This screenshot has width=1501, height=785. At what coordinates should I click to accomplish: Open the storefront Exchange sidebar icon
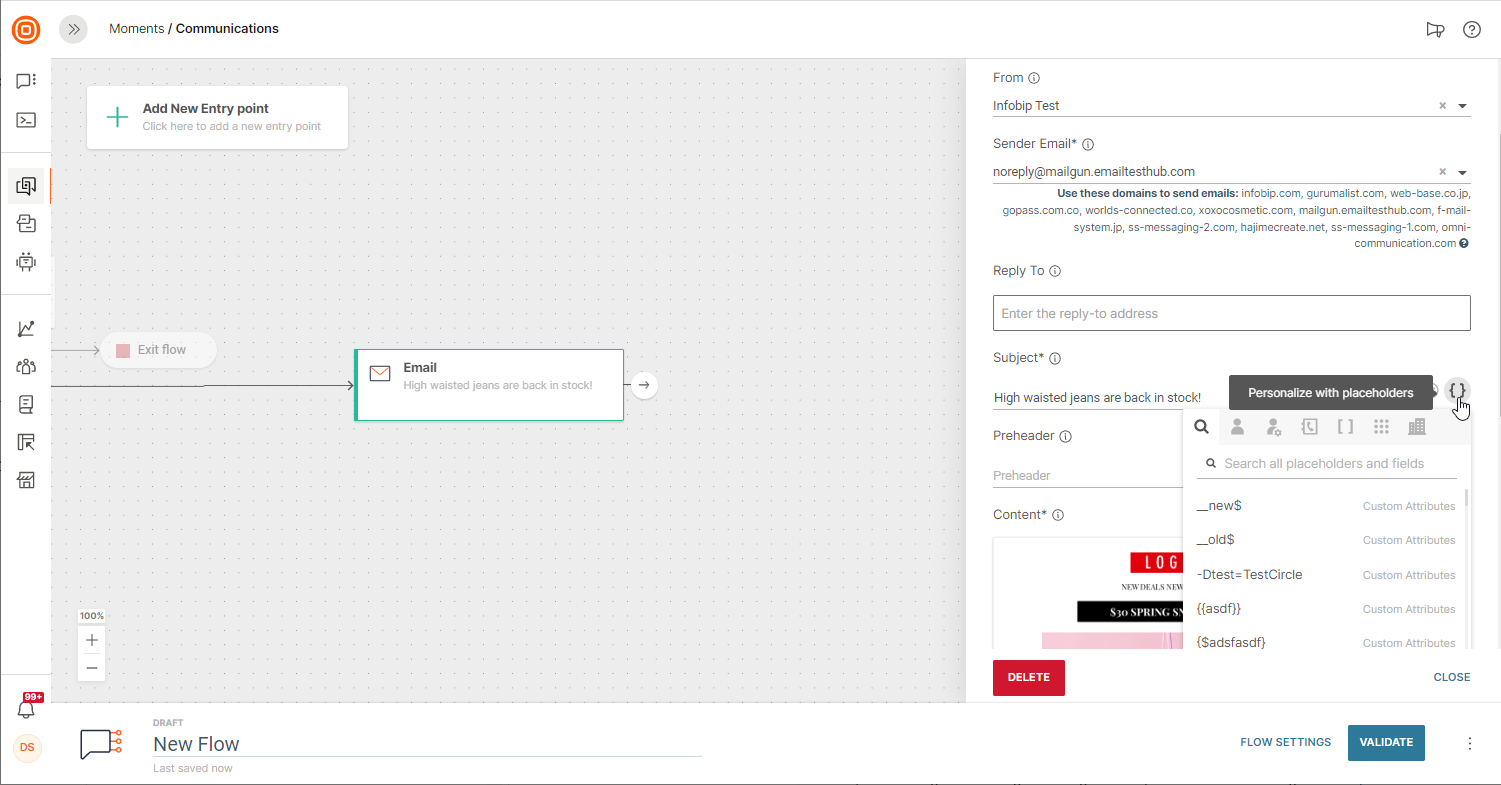tap(26, 481)
